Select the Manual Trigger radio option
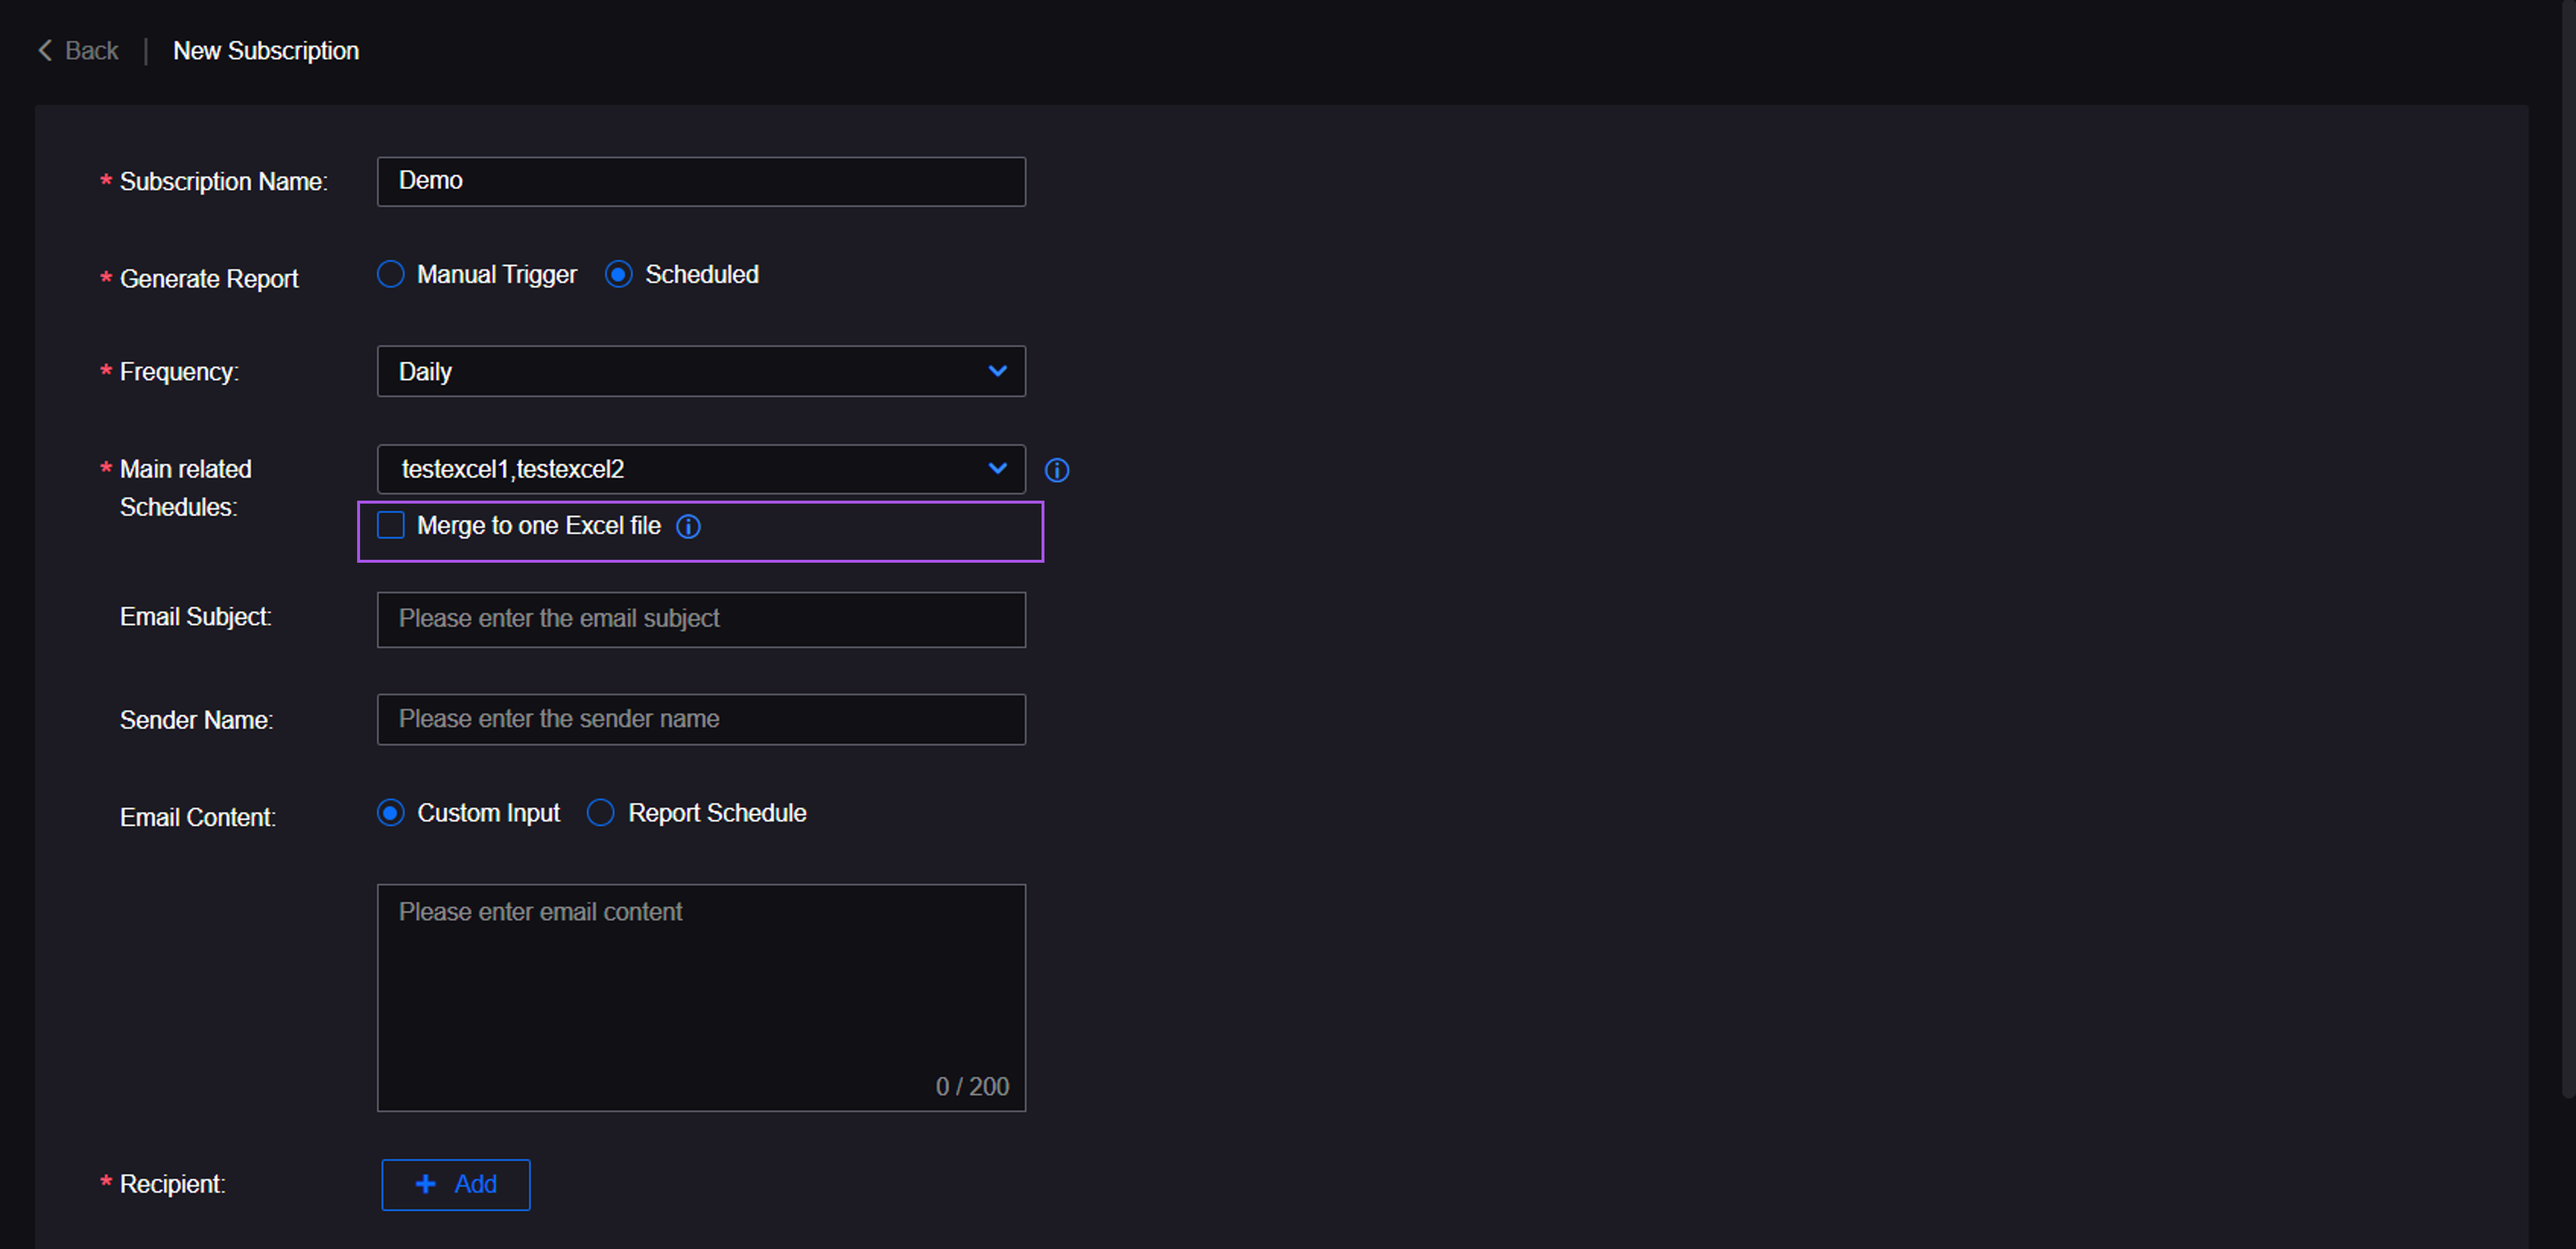Image resolution: width=2576 pixels, height=1249 pixels. pos(390,274)
